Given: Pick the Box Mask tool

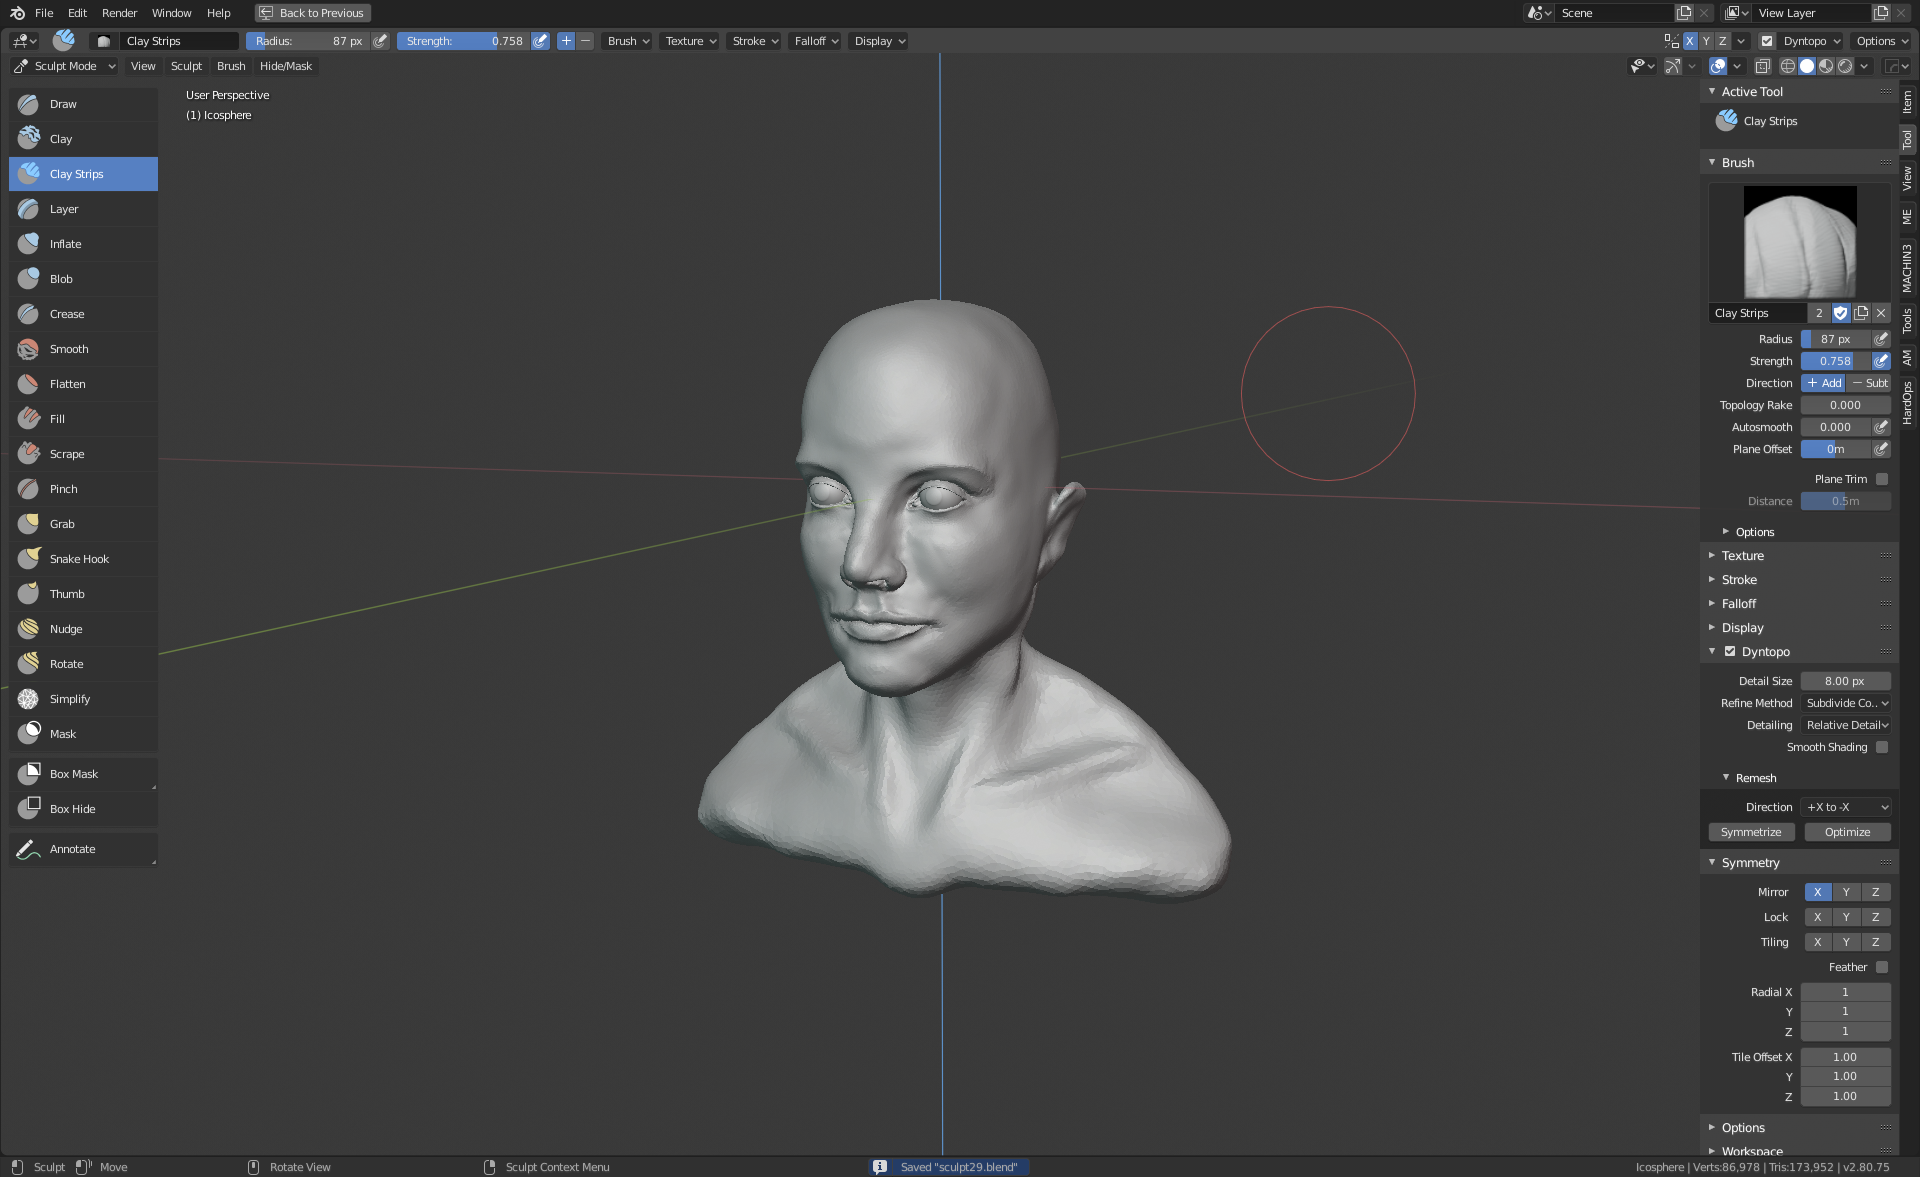Looking at the screenshot, I should (74, 774).
